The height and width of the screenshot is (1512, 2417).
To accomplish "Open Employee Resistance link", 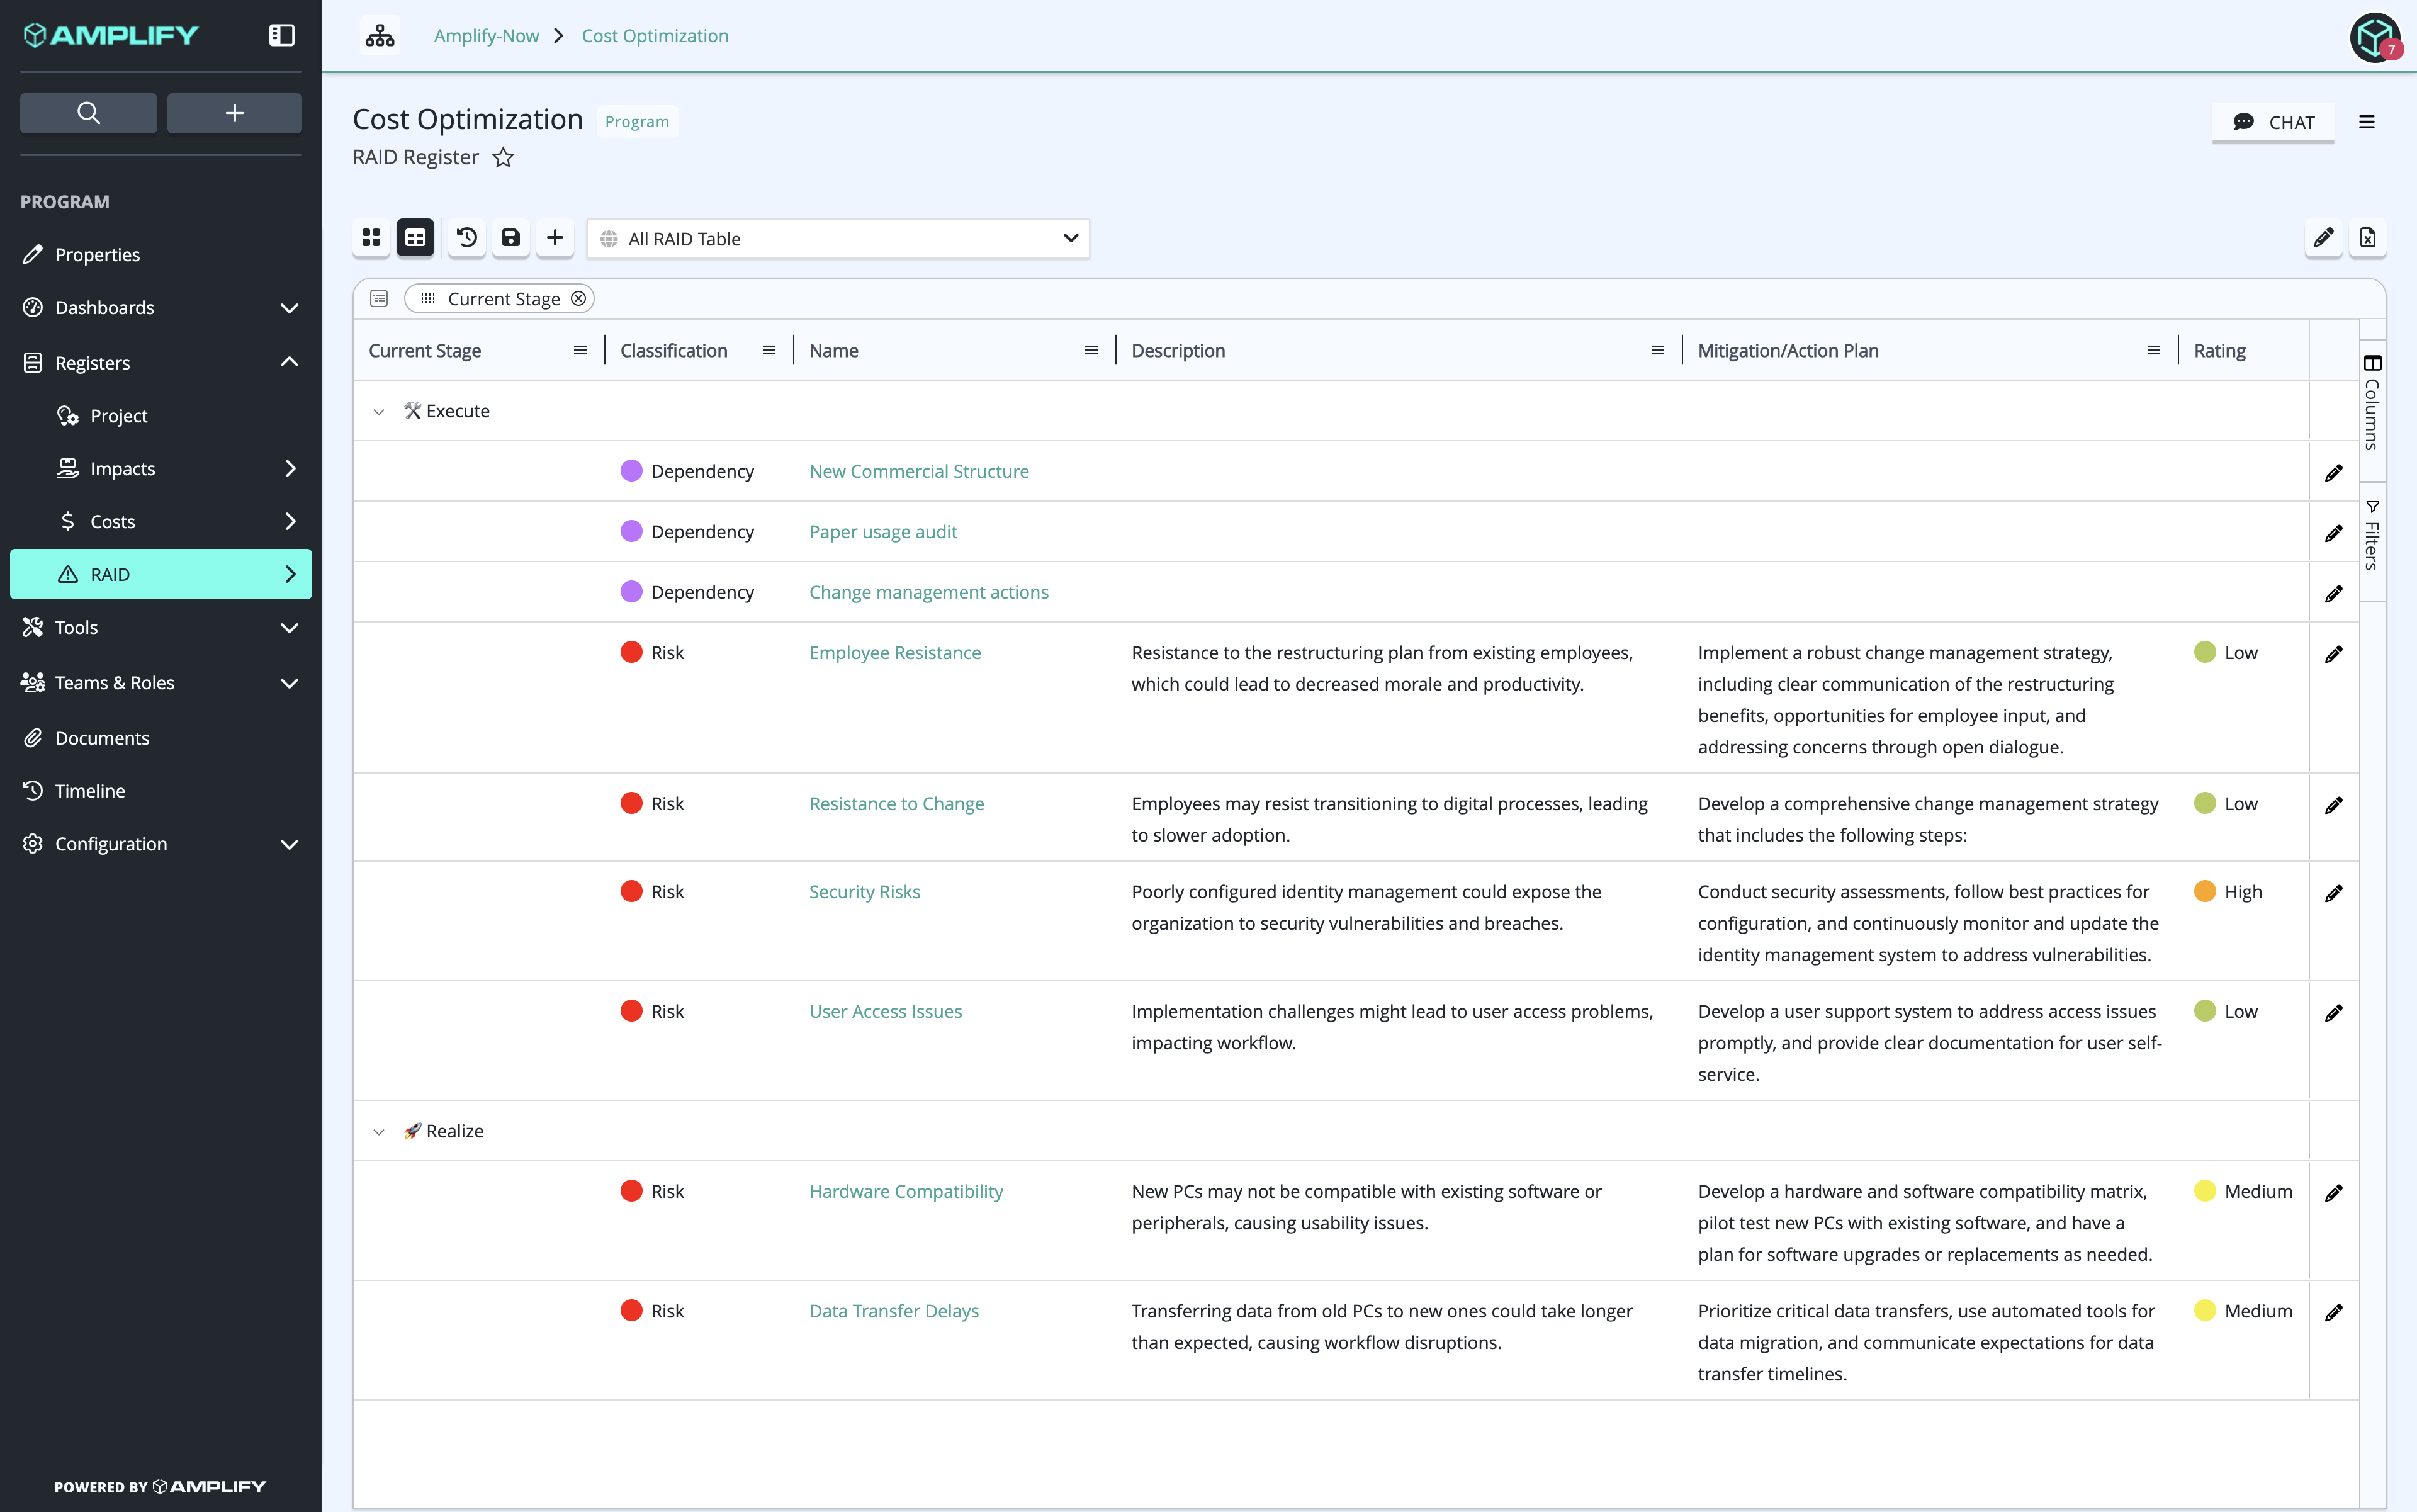I will [894, 652].
